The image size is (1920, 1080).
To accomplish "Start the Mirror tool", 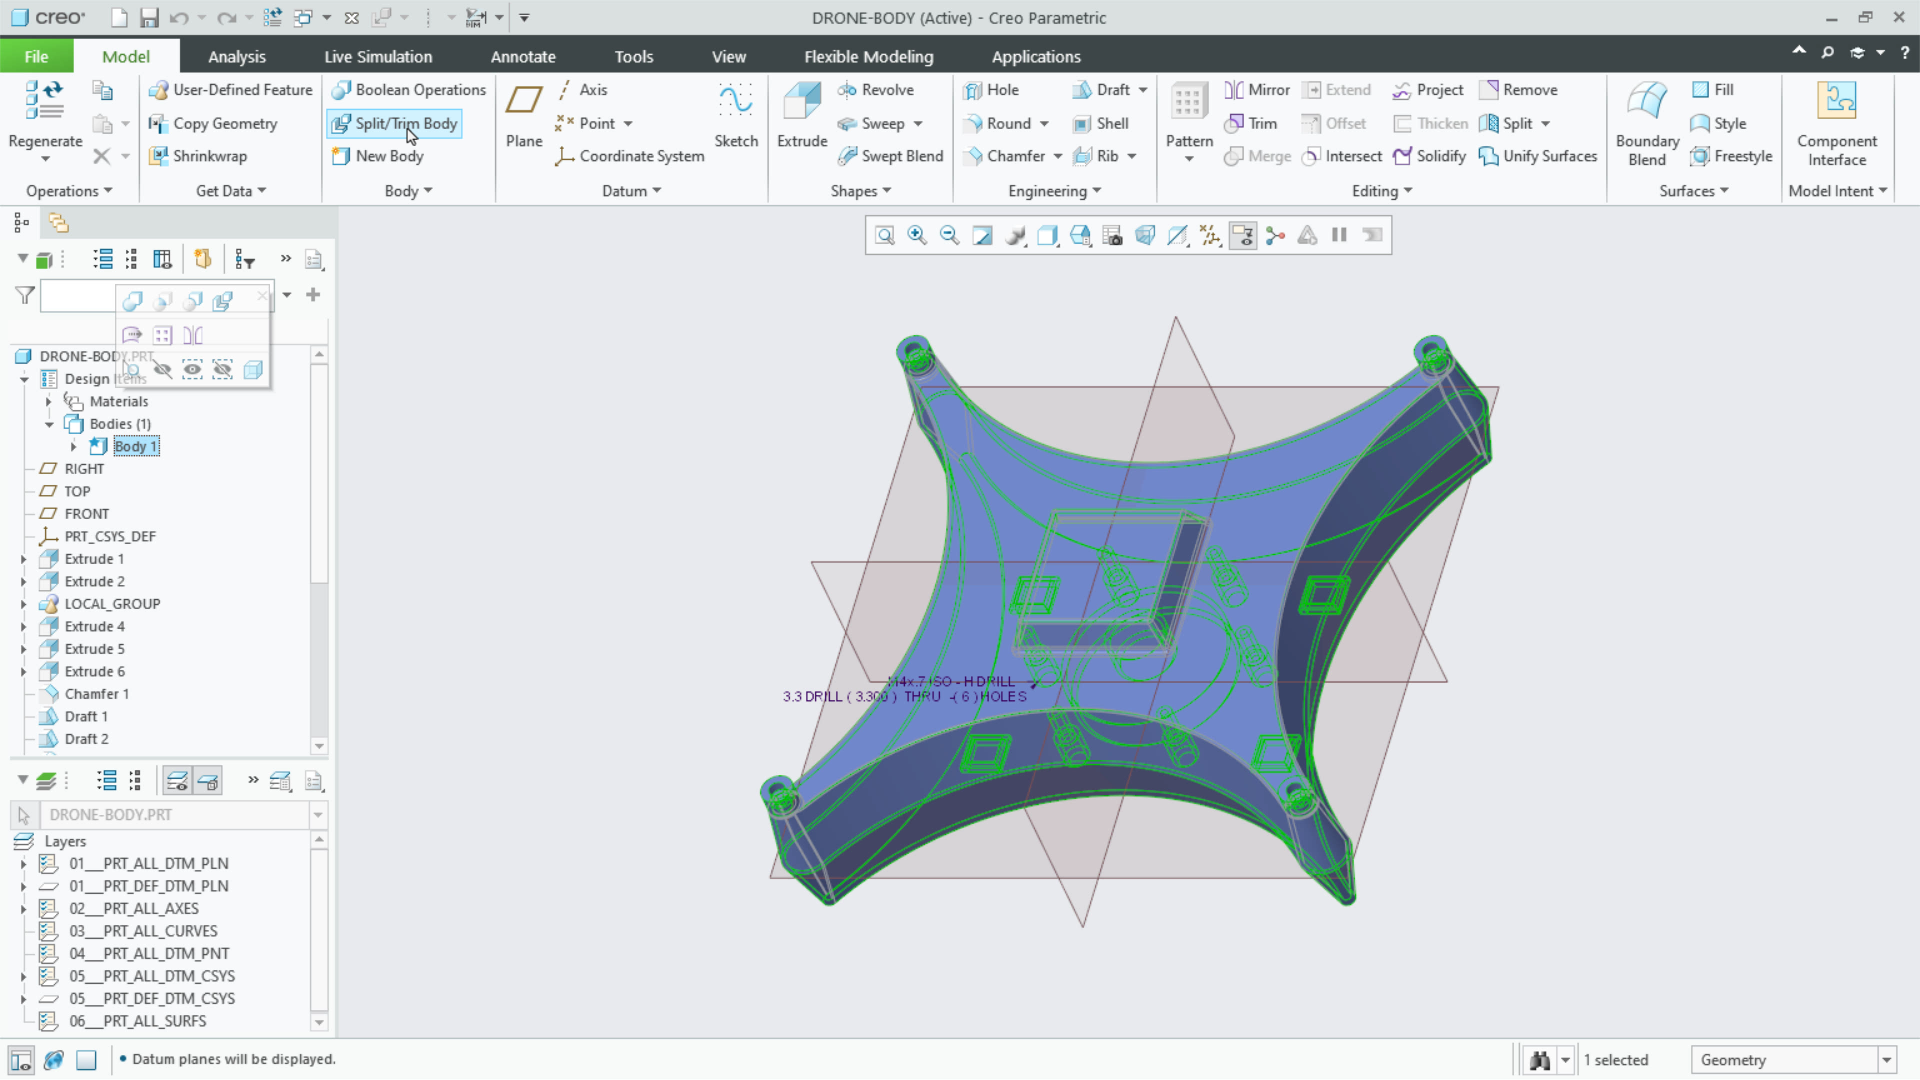I will click(x=1256, y=89).
